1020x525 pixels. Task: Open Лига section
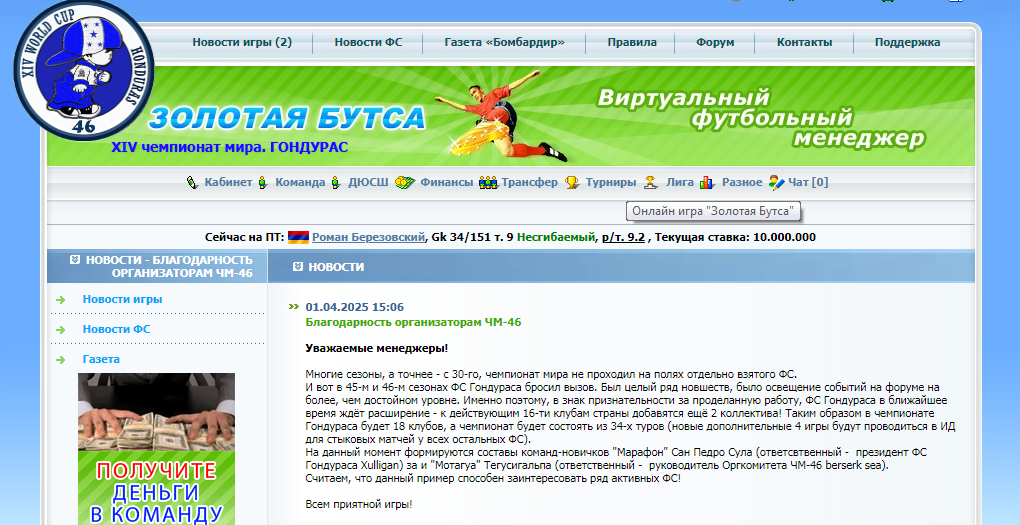(x=679, y=182)
